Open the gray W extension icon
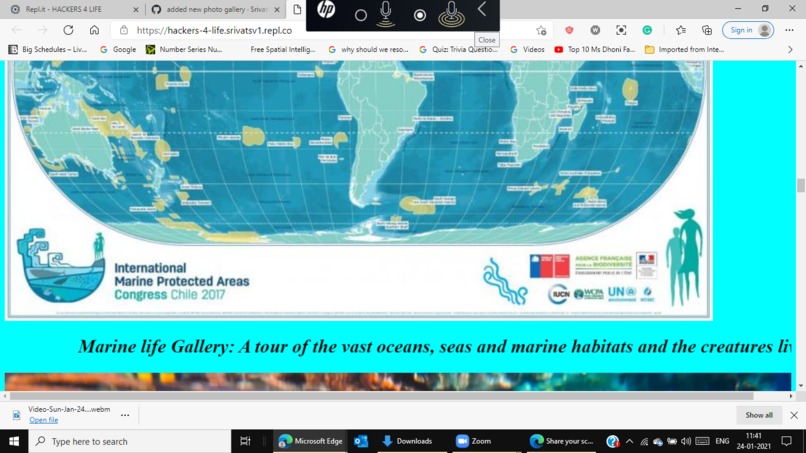The image size is (806, 453). point(595,30)
